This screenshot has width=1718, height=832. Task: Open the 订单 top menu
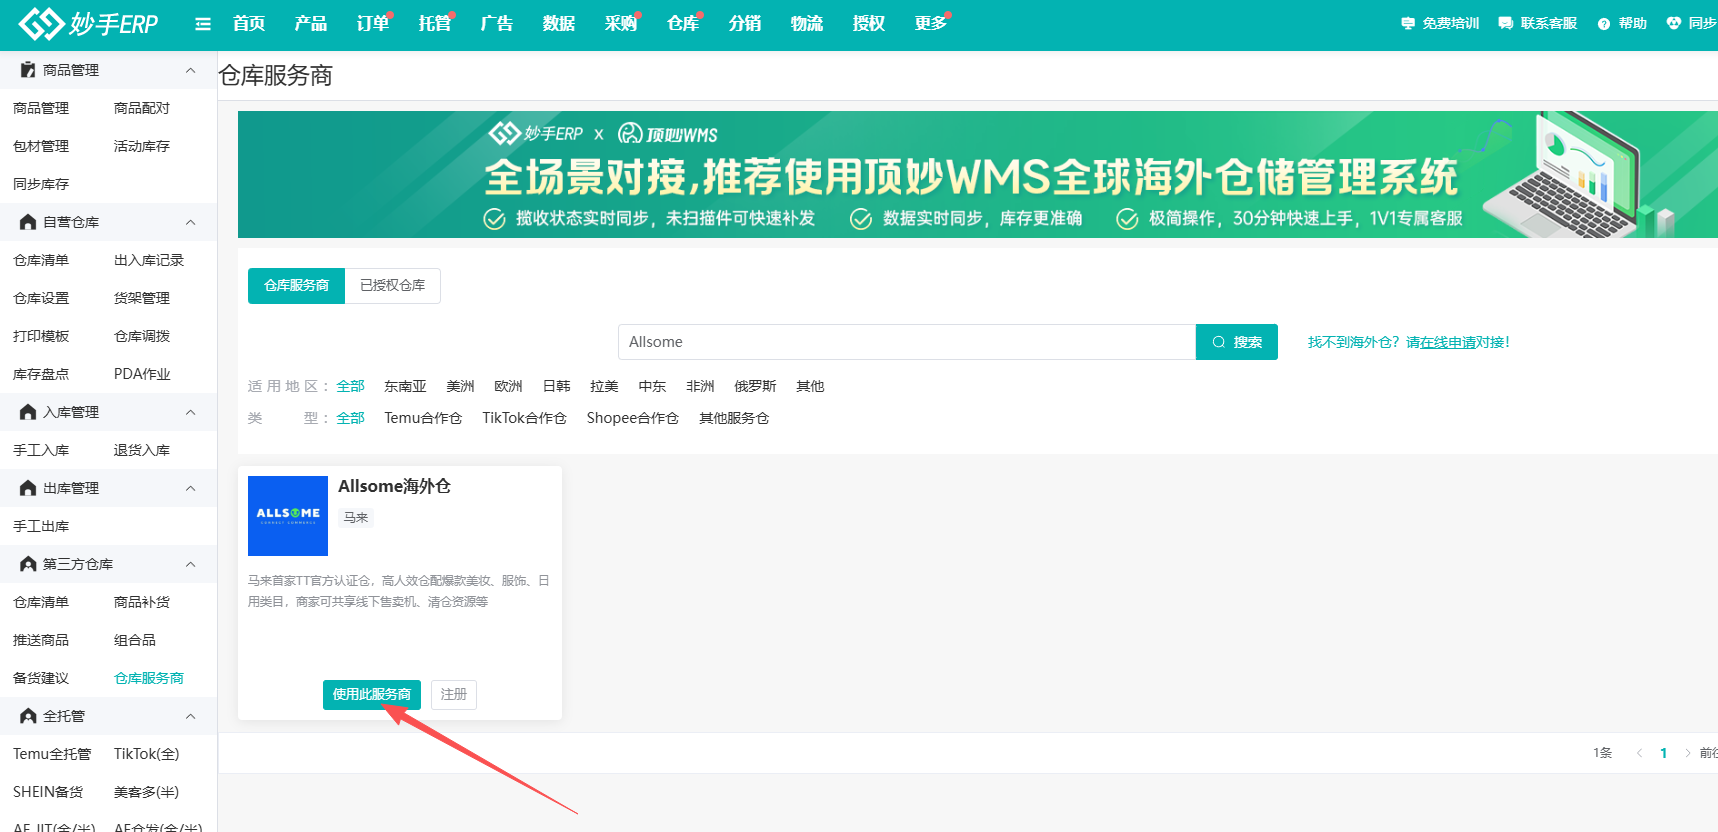point(373,24)
